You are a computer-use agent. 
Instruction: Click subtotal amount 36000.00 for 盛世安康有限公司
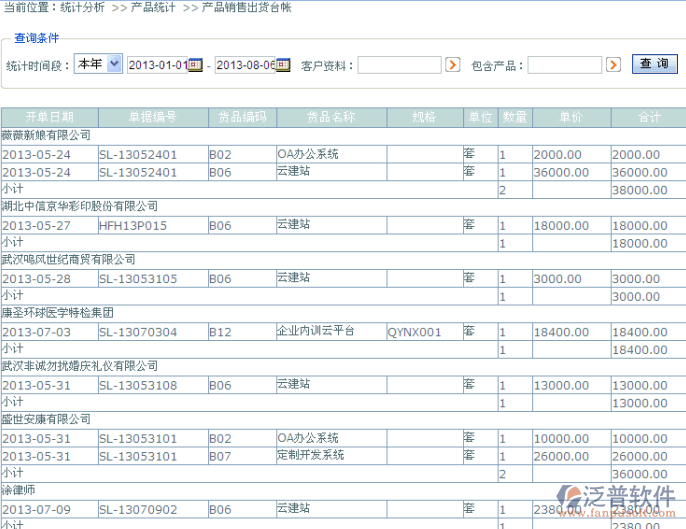[640, 474]
